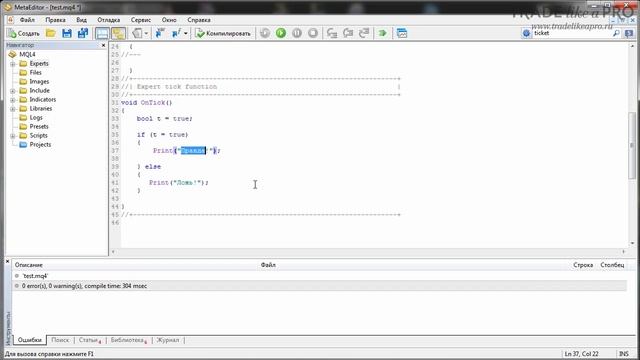Click the code editor vertical scrollbar thumb
This screenshot has height=360, width=640.
[x=632, y=146]
